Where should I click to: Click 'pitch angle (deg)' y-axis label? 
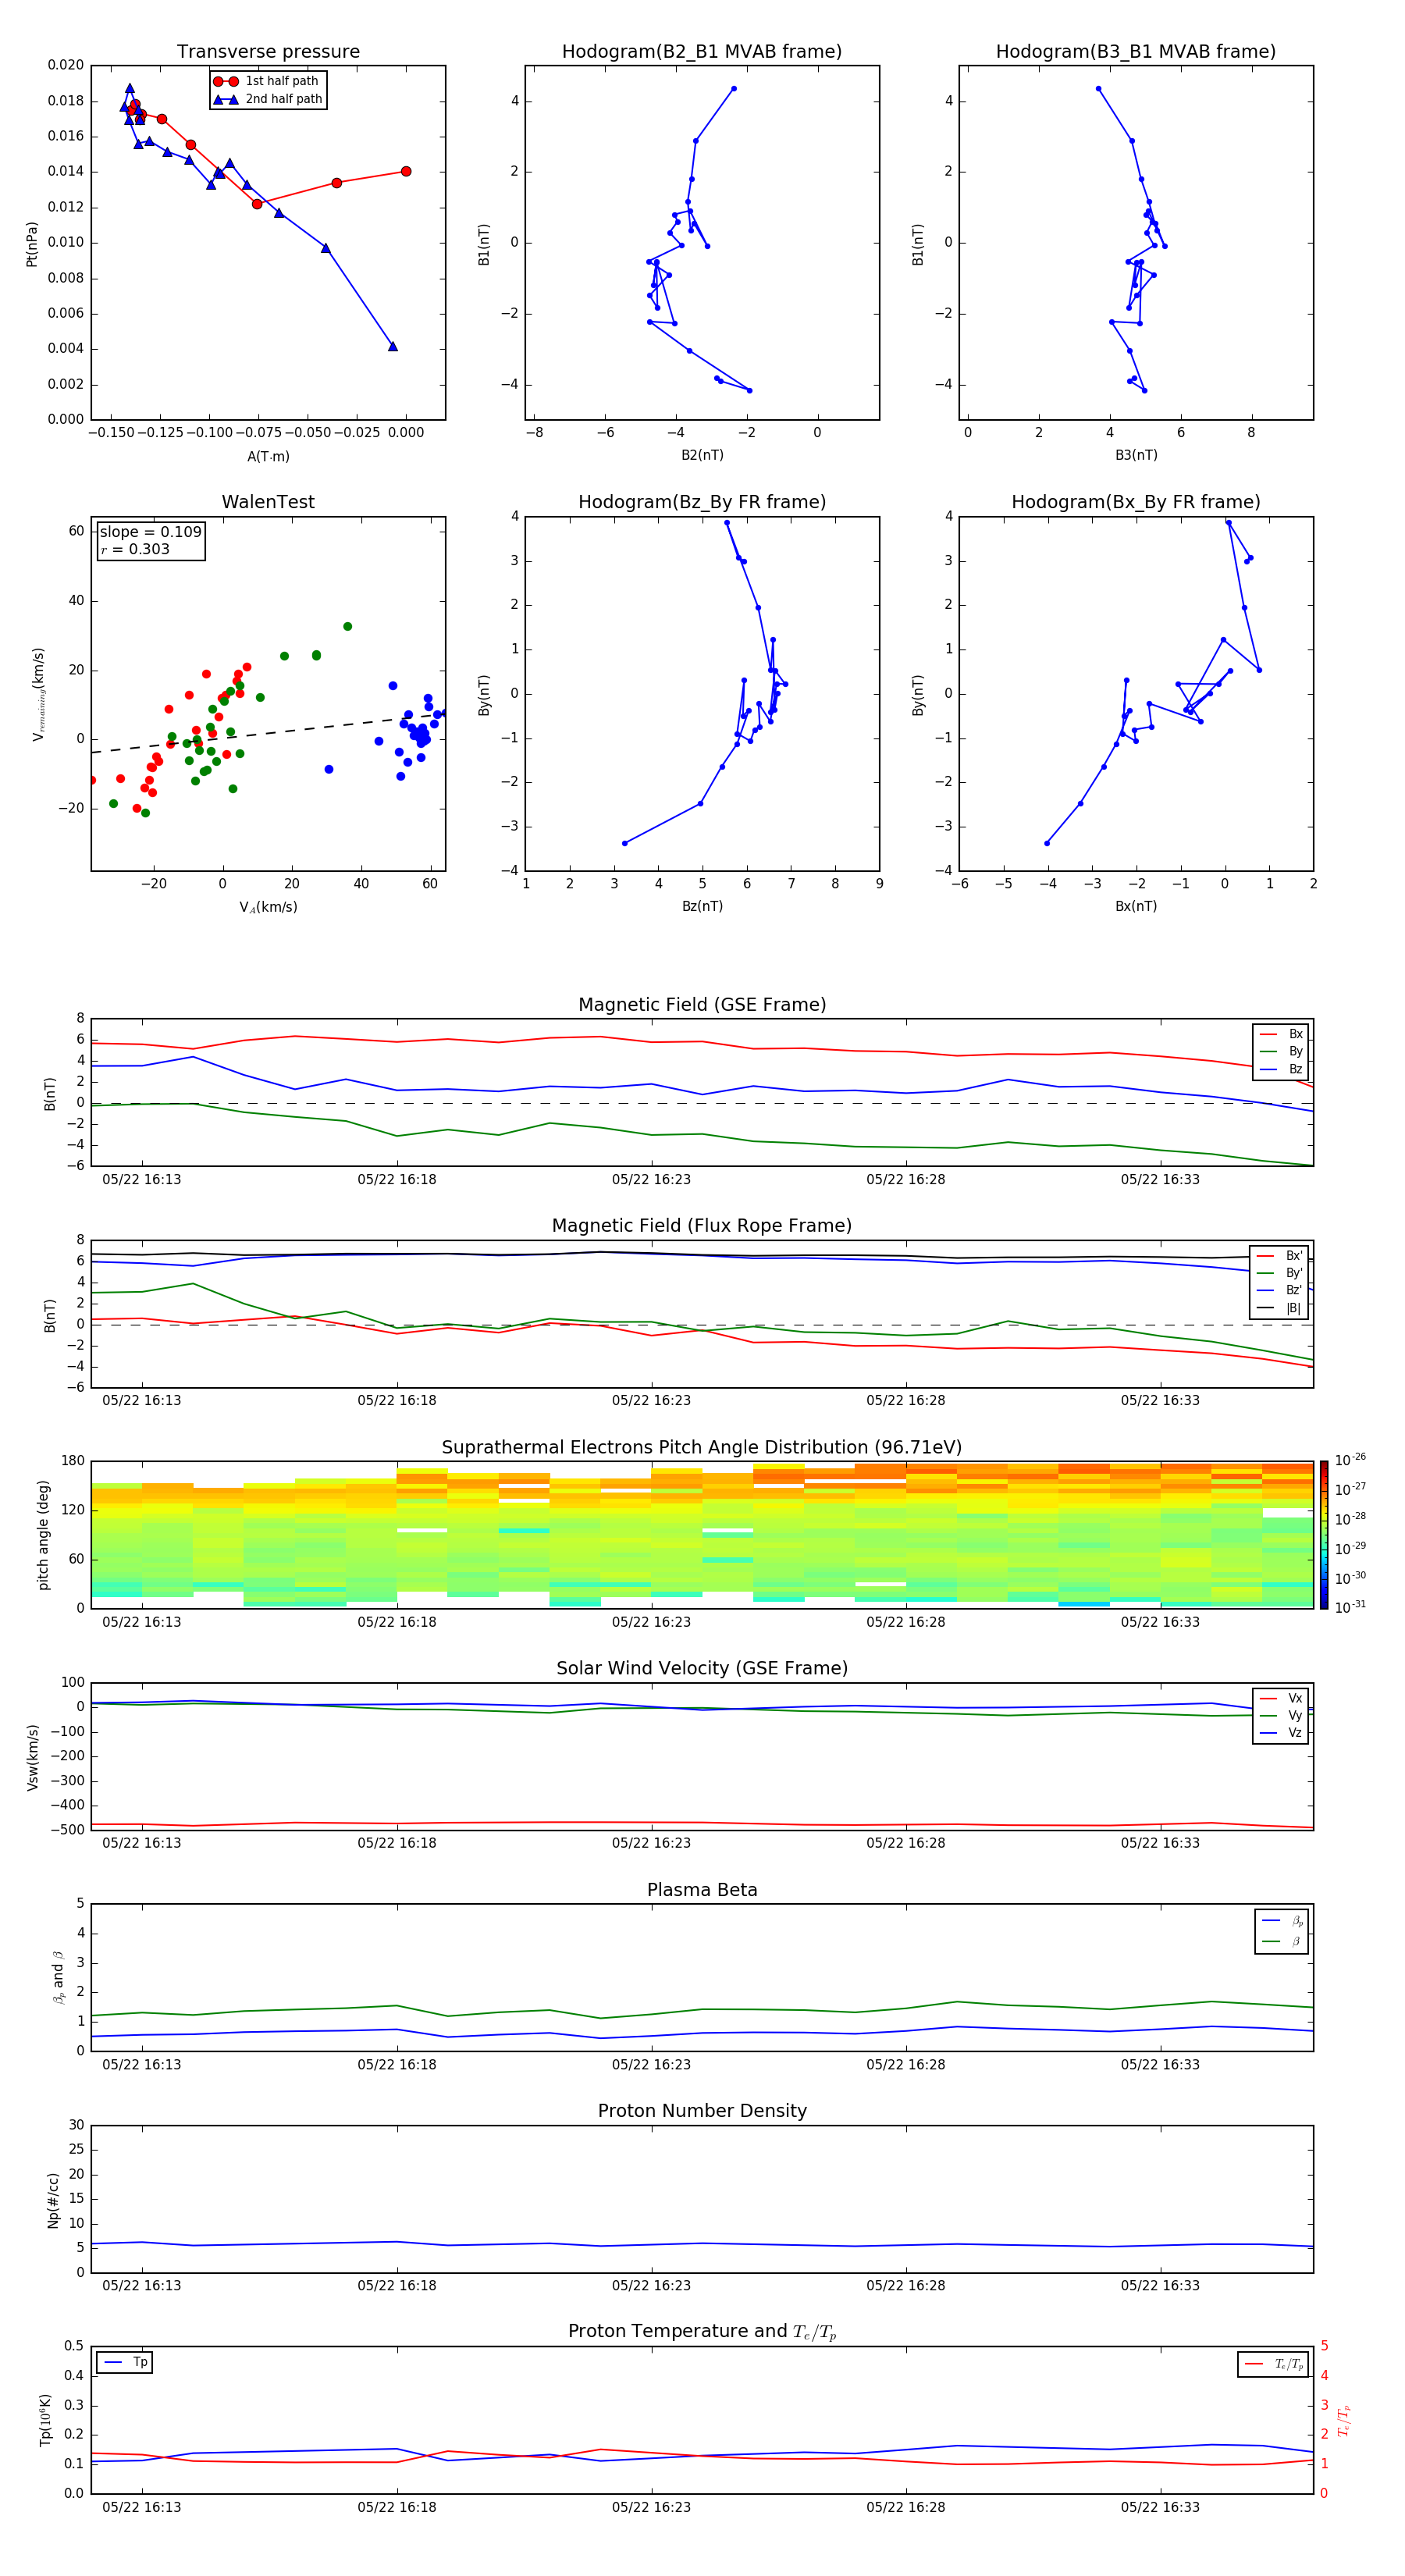point(43,1534)
